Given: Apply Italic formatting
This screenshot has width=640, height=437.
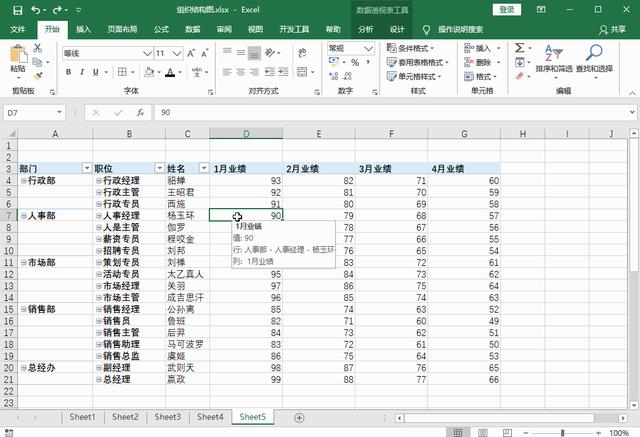Looking at the screenshot, I should 82,72.
